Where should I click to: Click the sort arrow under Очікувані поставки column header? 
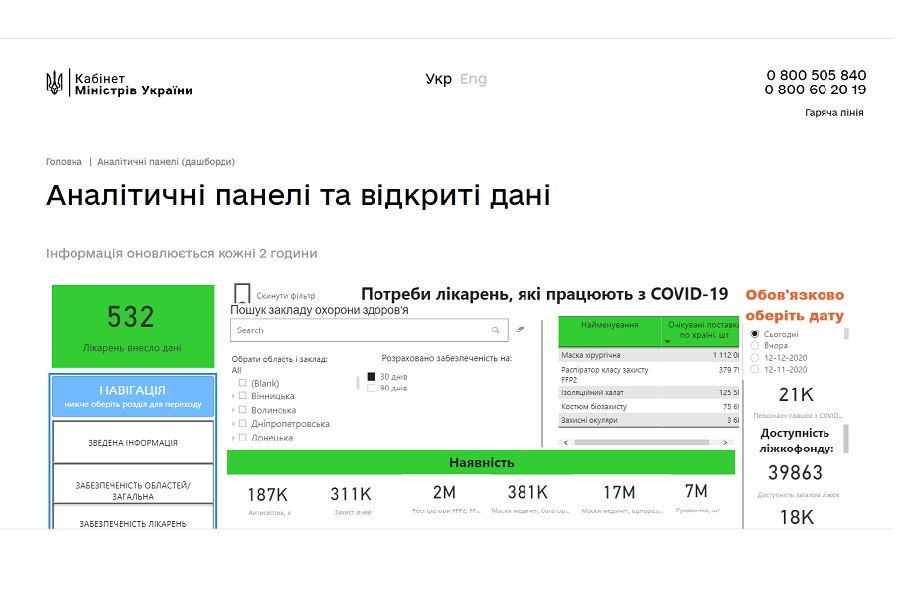pos(667,342)
